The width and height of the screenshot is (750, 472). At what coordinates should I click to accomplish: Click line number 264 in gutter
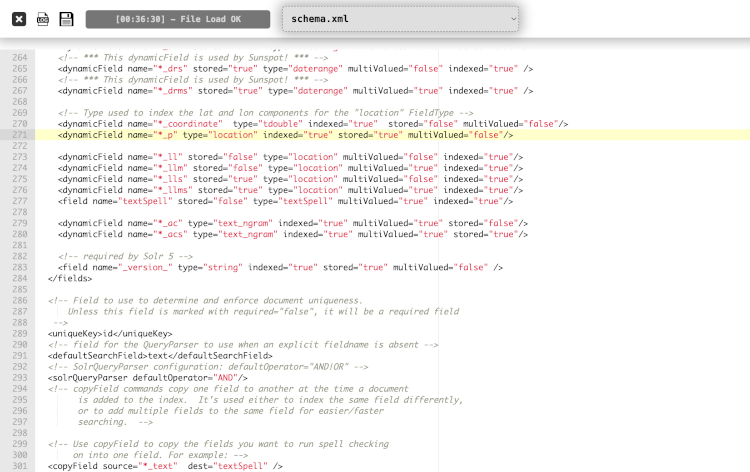tap(20, 57)
